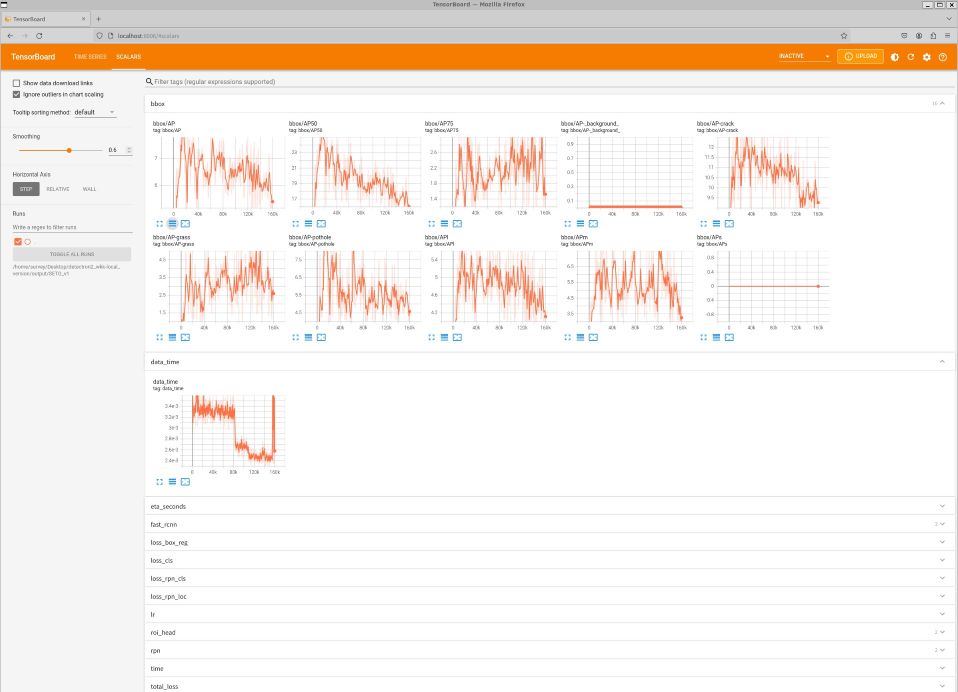958x692 pixels.
Task: Click the reload data refresh icon
Action: [x=911, y=57]
